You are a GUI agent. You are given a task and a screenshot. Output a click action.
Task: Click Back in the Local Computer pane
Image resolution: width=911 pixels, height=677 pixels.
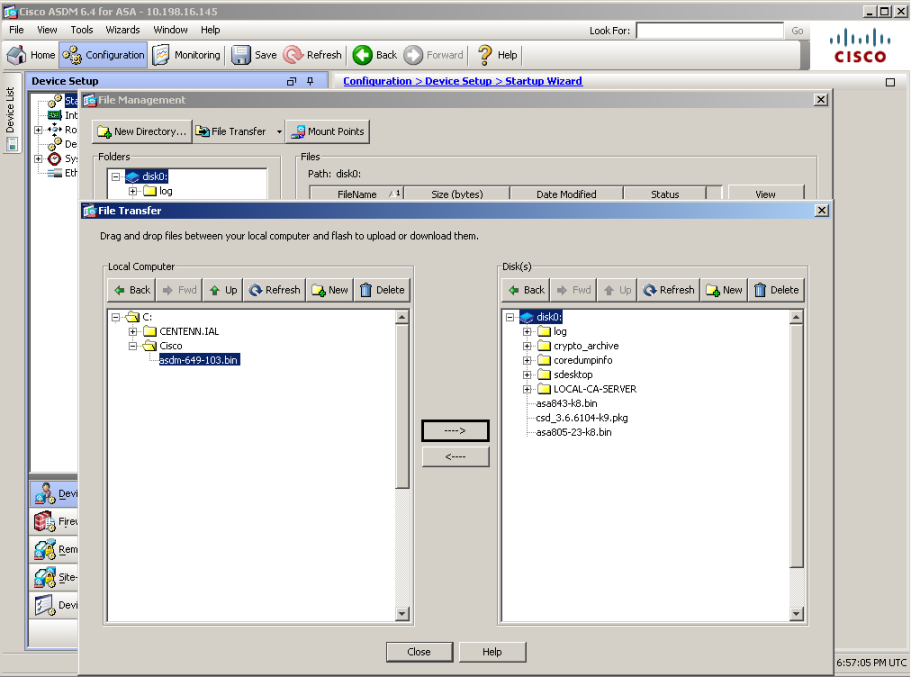pyautogui.click(x=132, y=290)
